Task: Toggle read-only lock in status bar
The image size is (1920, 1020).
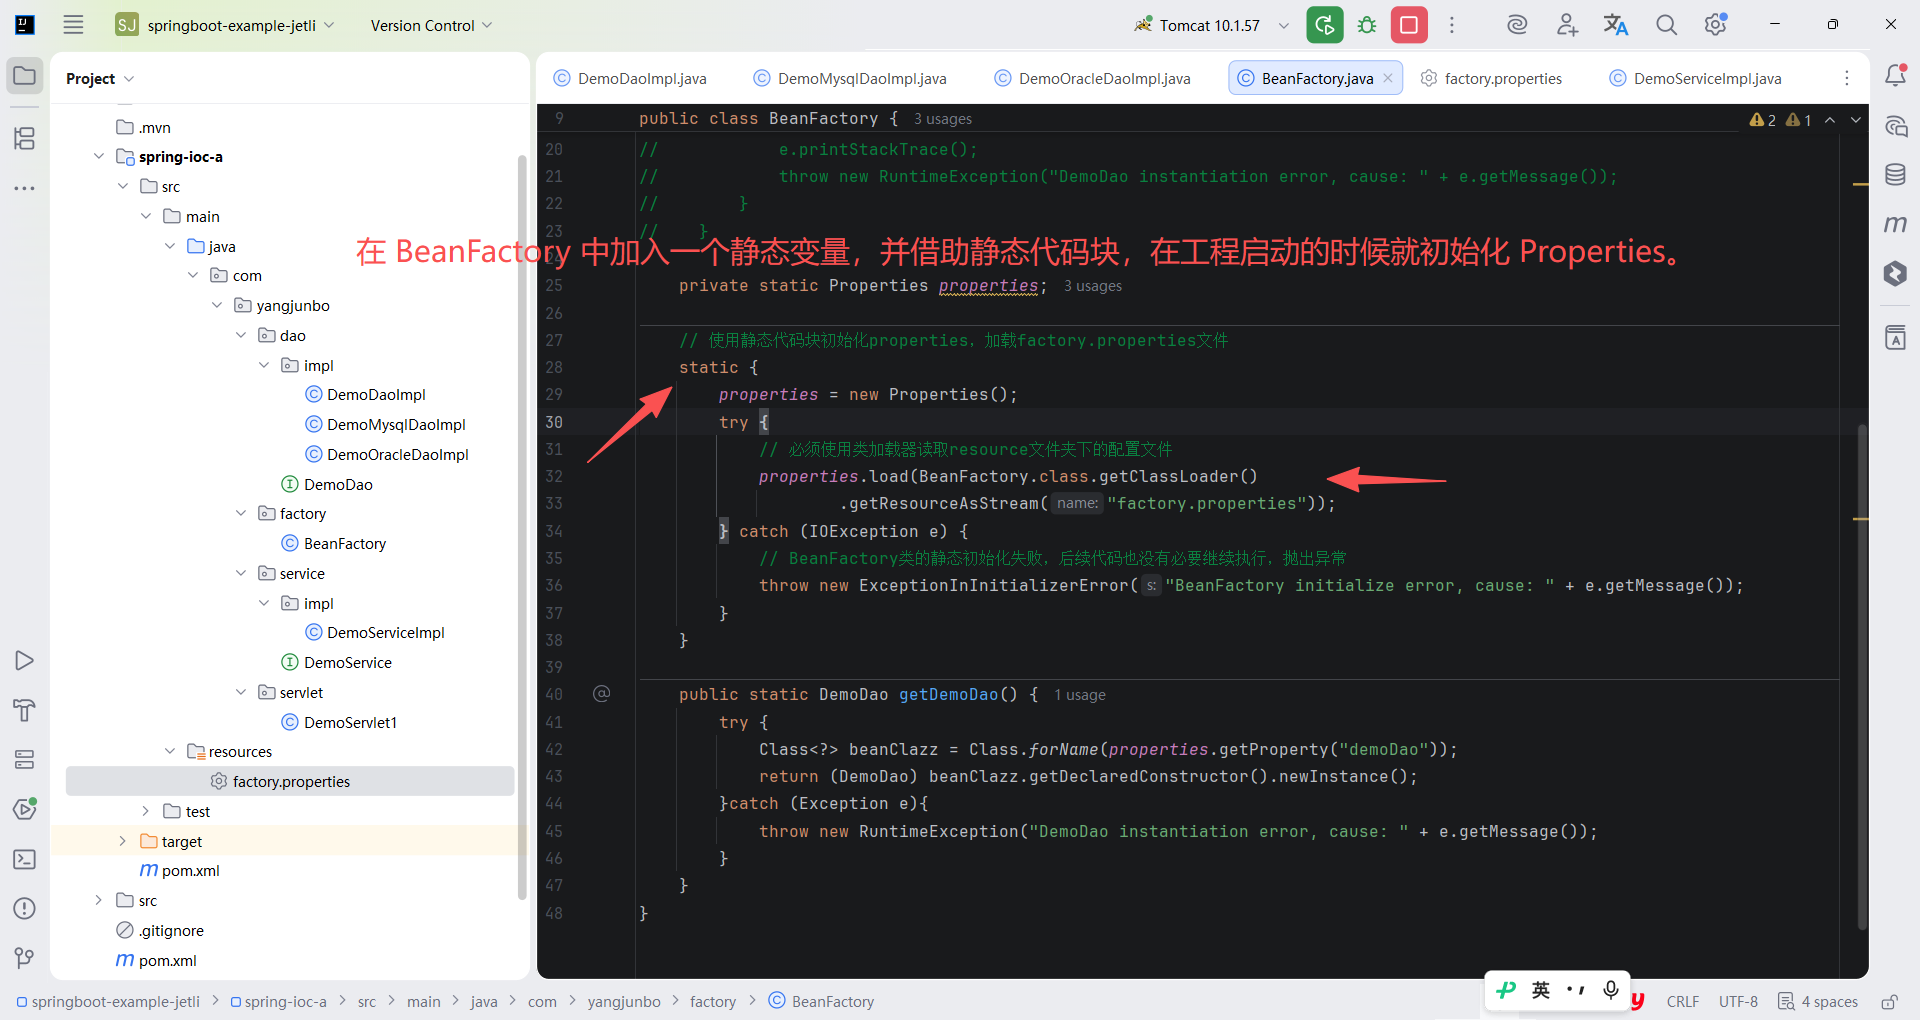Action: click(1889, 1001)
